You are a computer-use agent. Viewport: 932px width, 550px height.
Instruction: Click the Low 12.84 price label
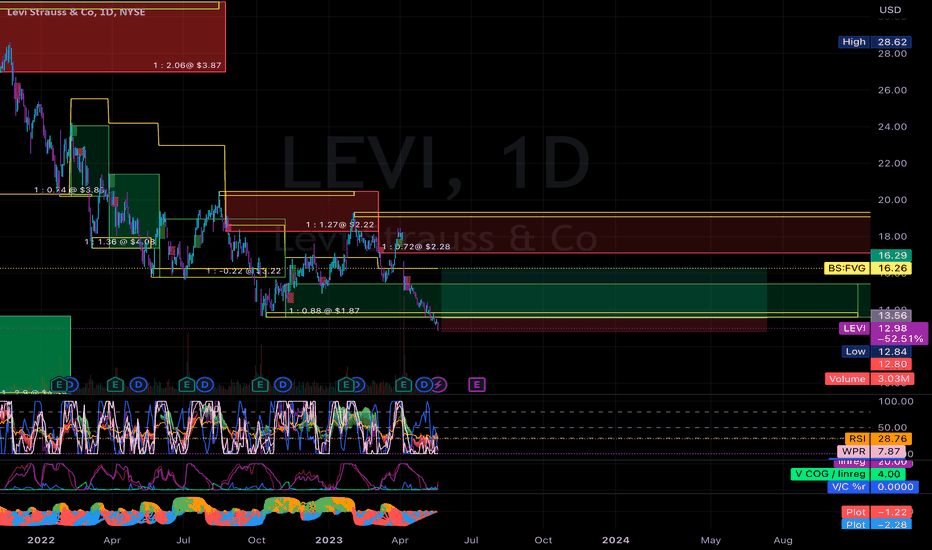877,351
